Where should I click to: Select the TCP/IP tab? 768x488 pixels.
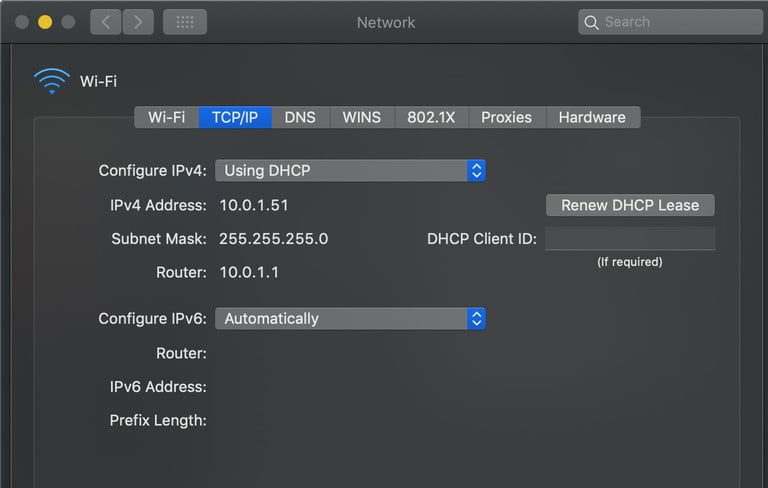(x=235, y=117)
